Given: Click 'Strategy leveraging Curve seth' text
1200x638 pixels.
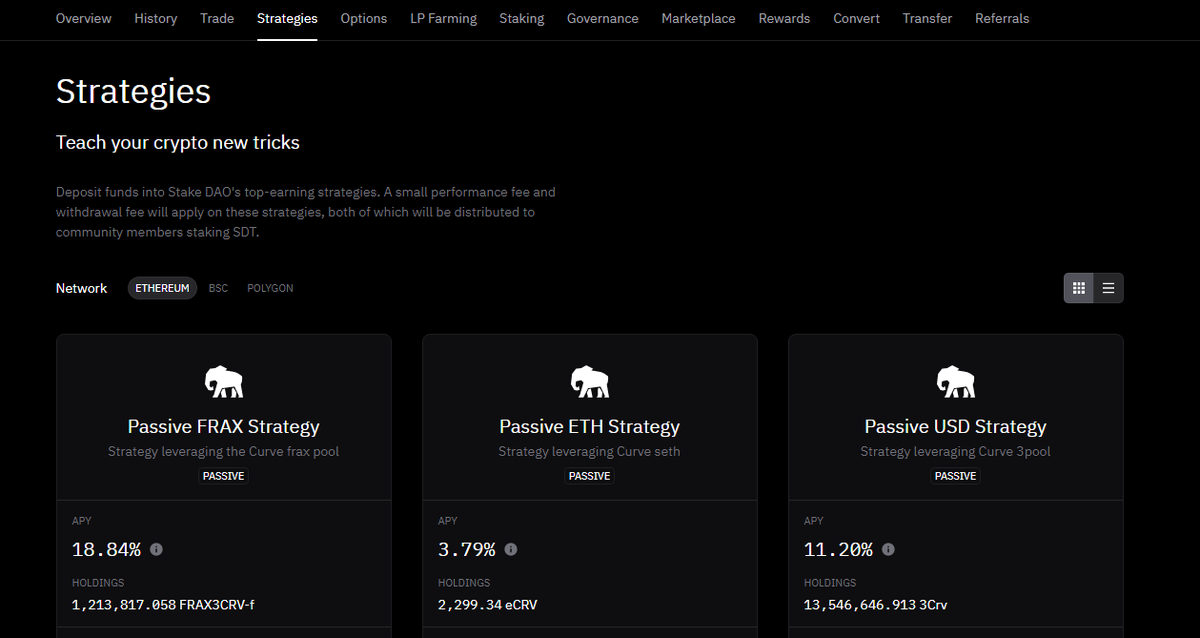Looking at the screenshot, I should coord(590,452).
